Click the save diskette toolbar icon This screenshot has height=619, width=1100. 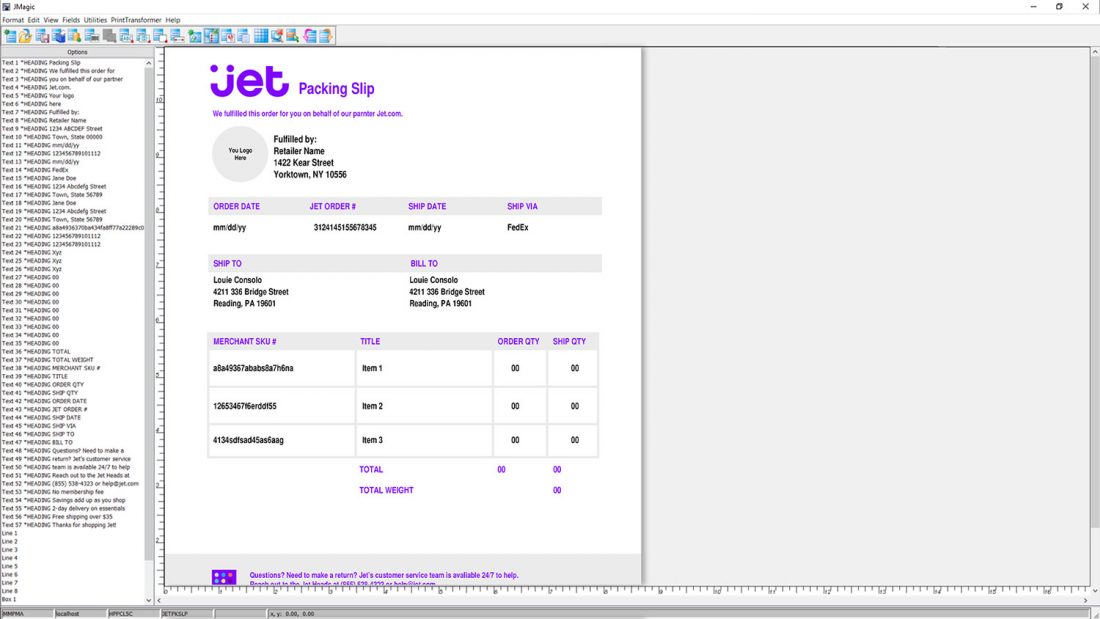(x=42, y=35)
